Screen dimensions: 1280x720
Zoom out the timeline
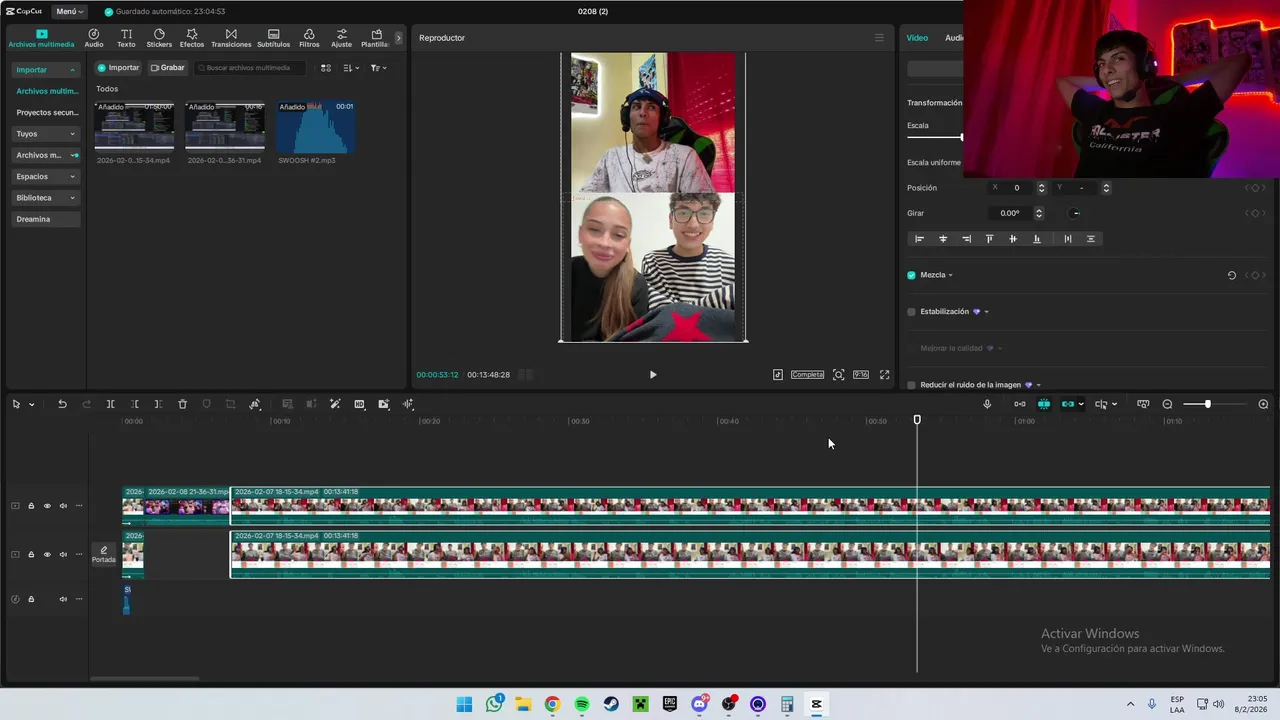coord(1167,404)
